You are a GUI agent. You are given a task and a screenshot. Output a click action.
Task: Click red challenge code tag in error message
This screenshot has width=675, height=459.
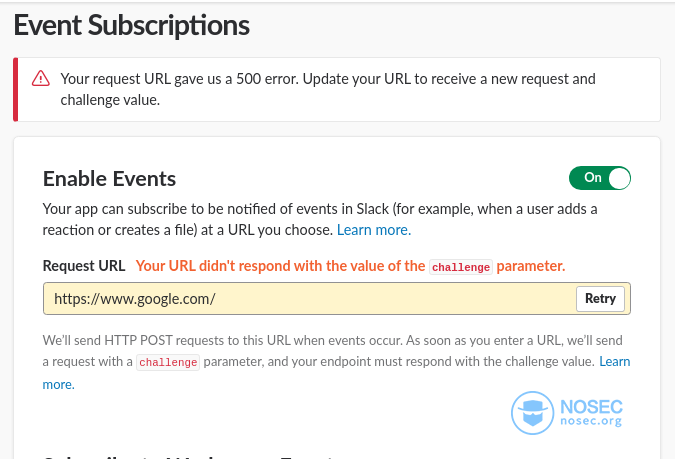tap(461, 267)
